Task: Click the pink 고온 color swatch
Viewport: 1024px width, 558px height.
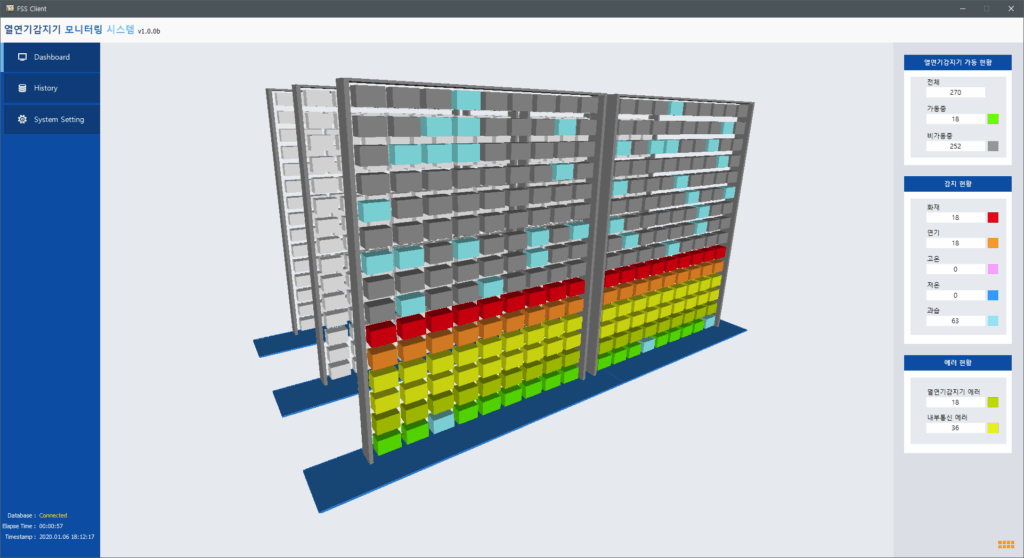Action: [x=993, y=269]
